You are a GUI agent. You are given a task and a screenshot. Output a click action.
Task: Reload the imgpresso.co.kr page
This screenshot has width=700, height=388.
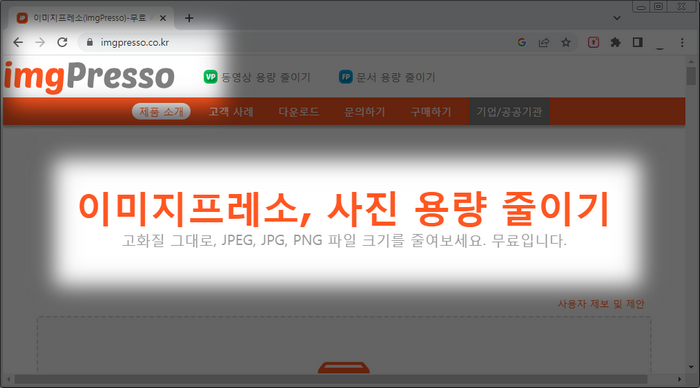62,42
